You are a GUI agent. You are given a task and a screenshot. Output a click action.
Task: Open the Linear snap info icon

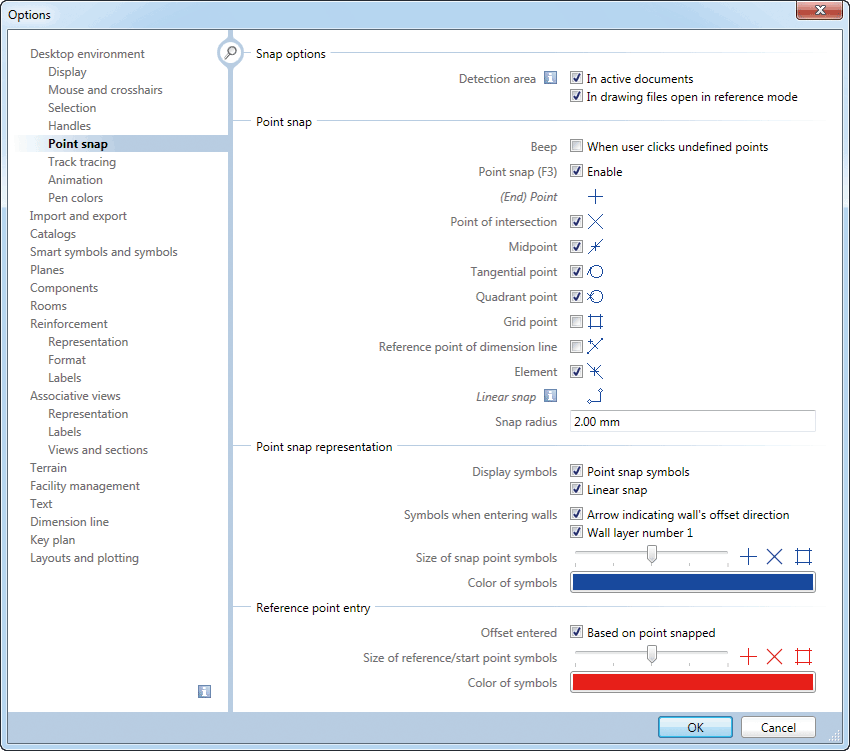click(550, 396)
